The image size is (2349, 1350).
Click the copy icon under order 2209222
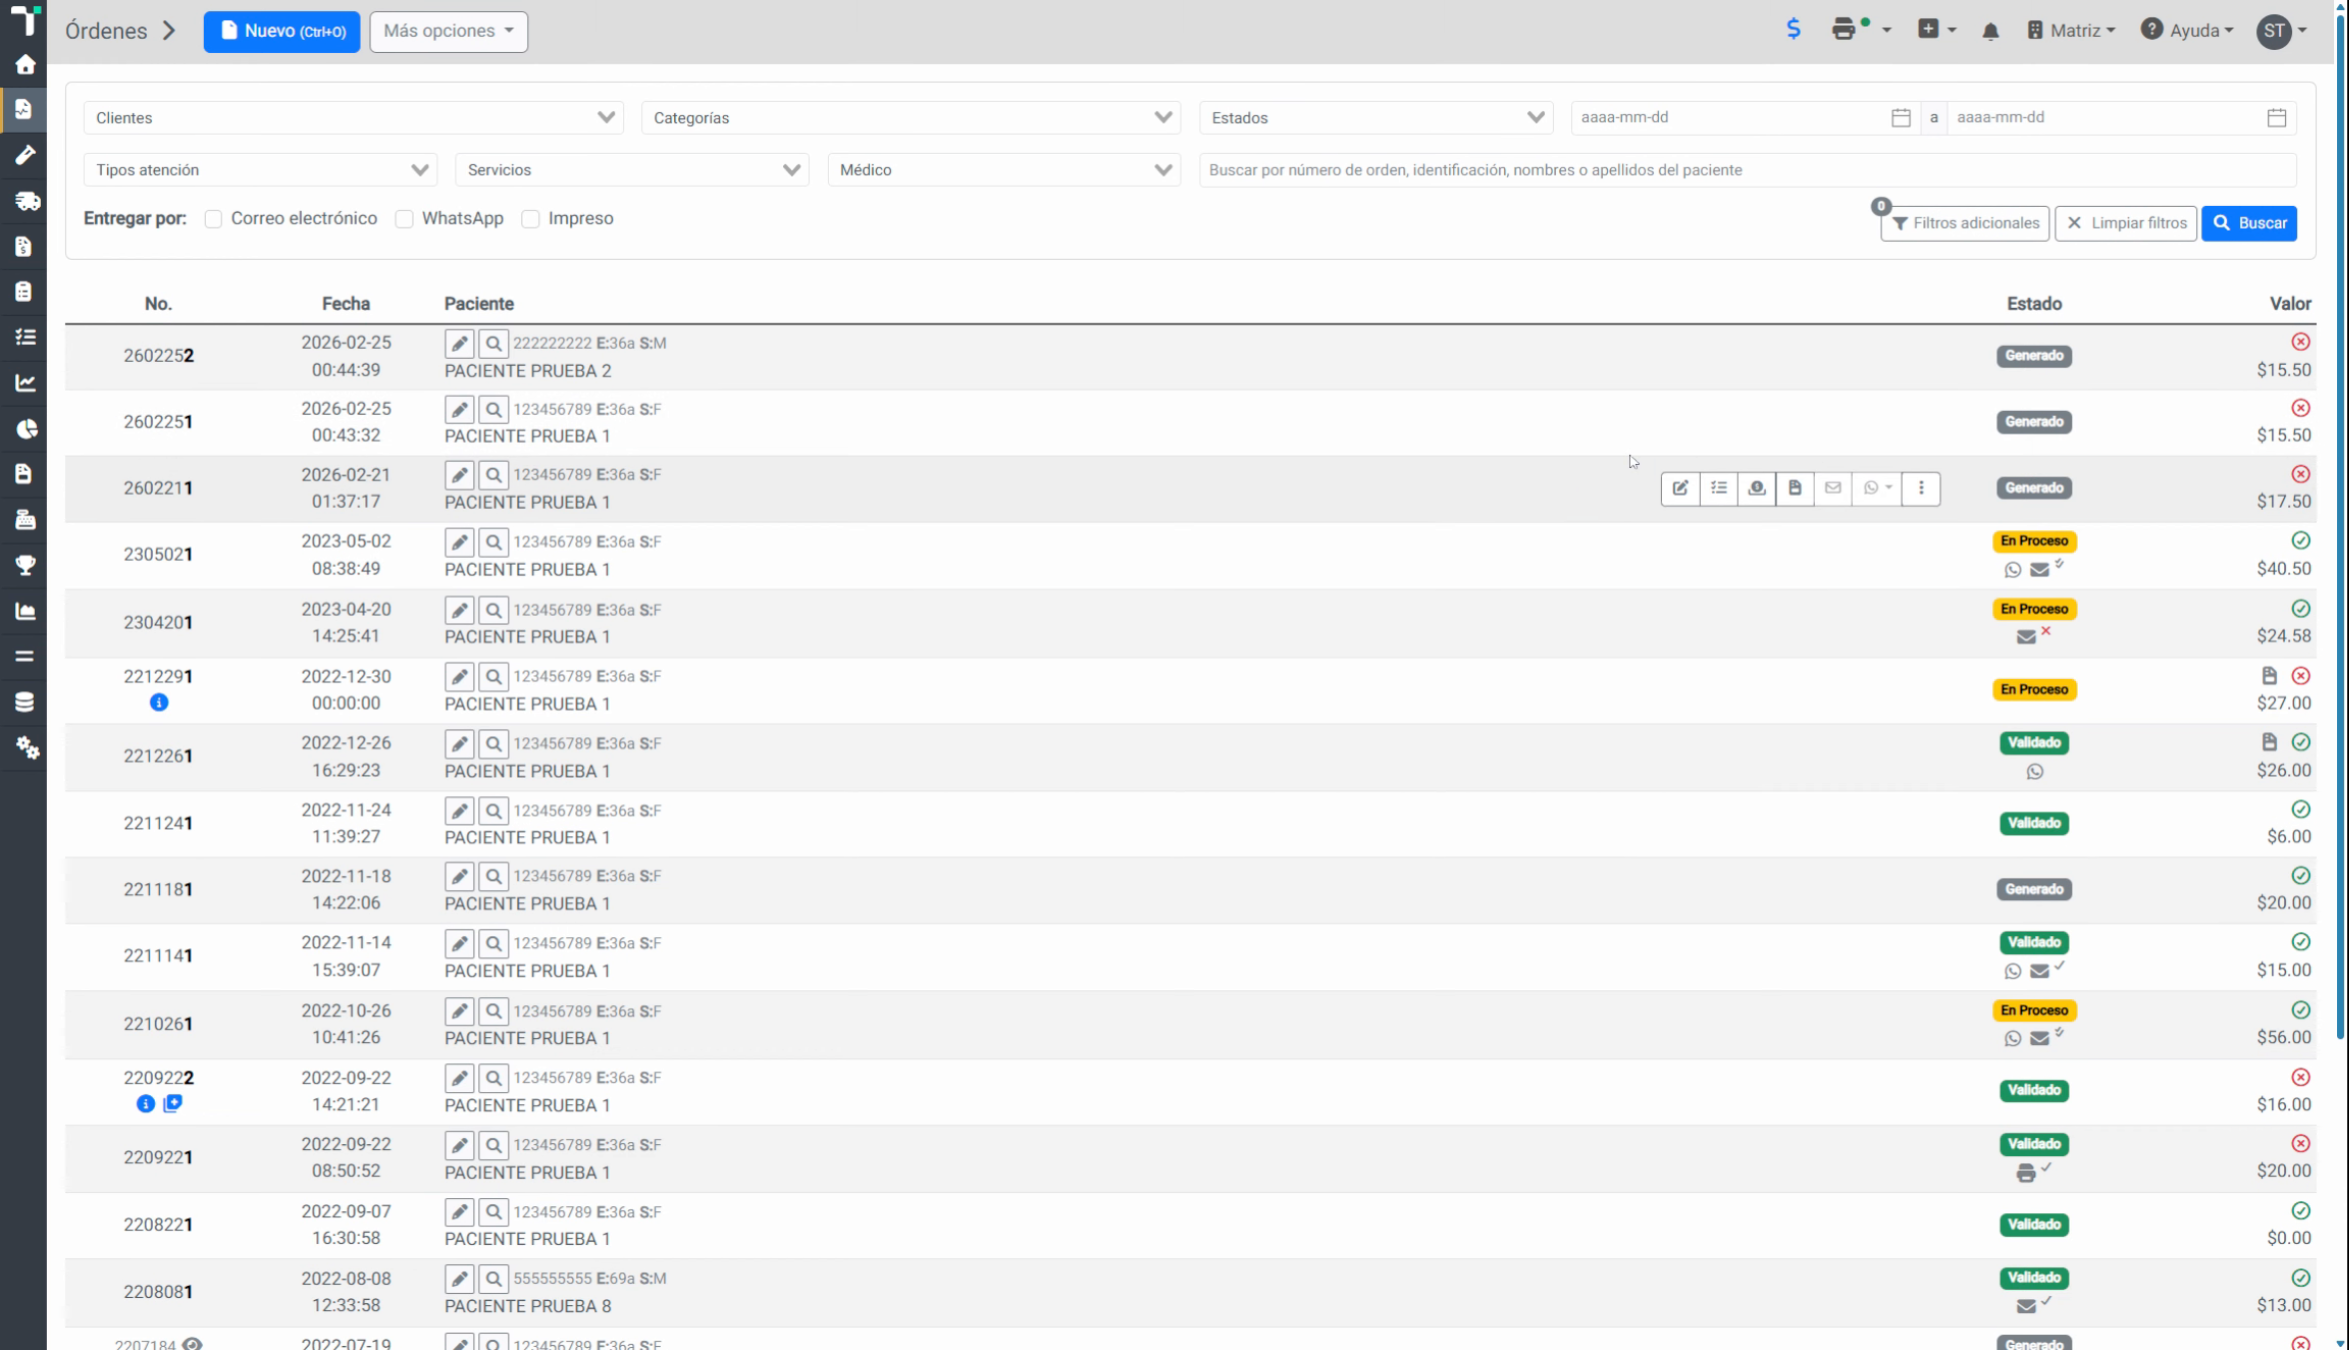pos(172,1103)
